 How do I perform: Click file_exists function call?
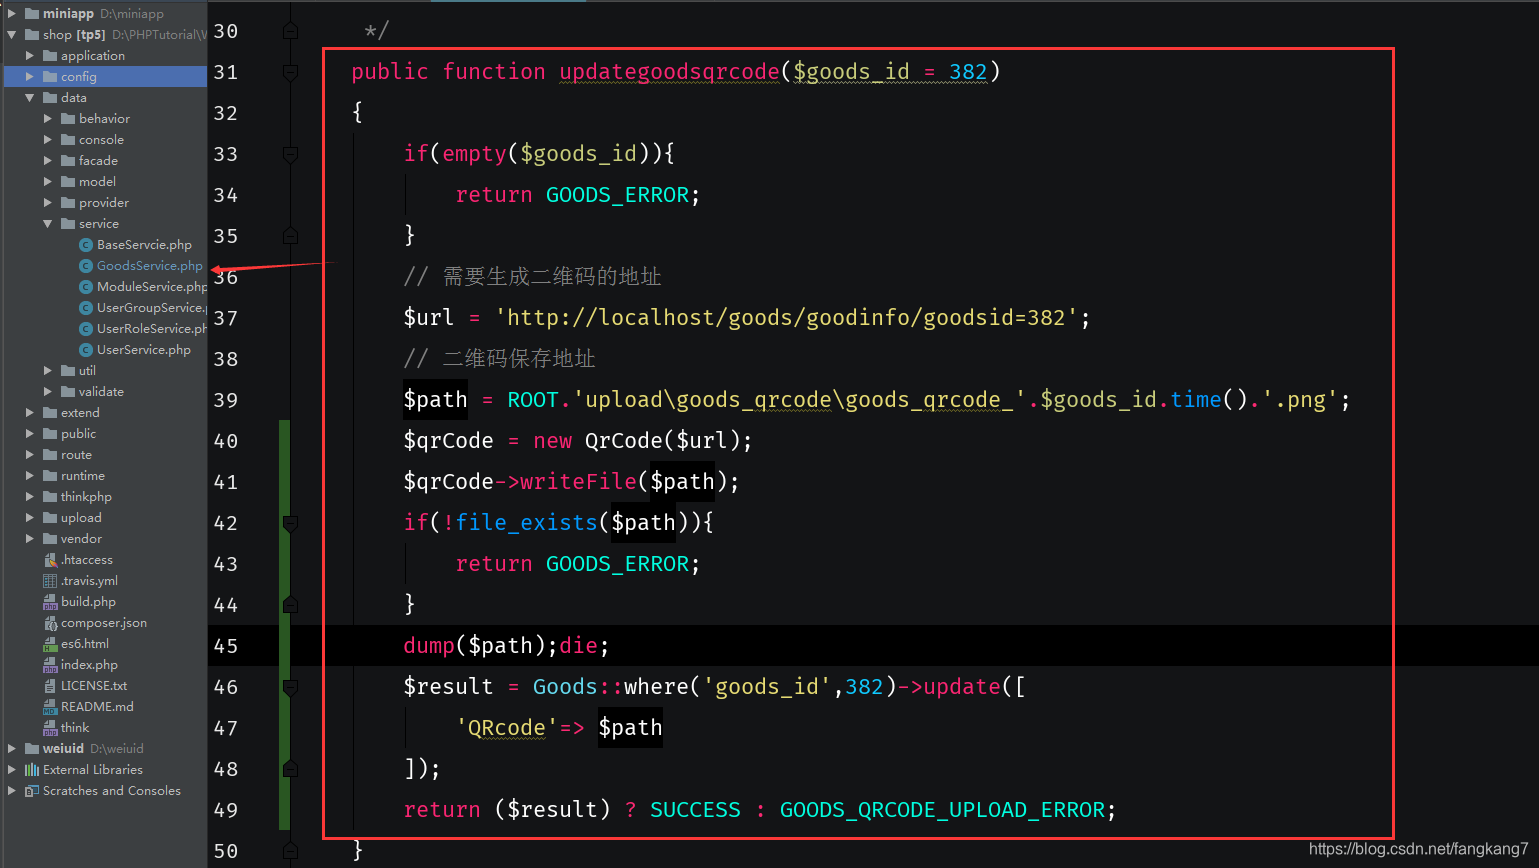point(527,523)
